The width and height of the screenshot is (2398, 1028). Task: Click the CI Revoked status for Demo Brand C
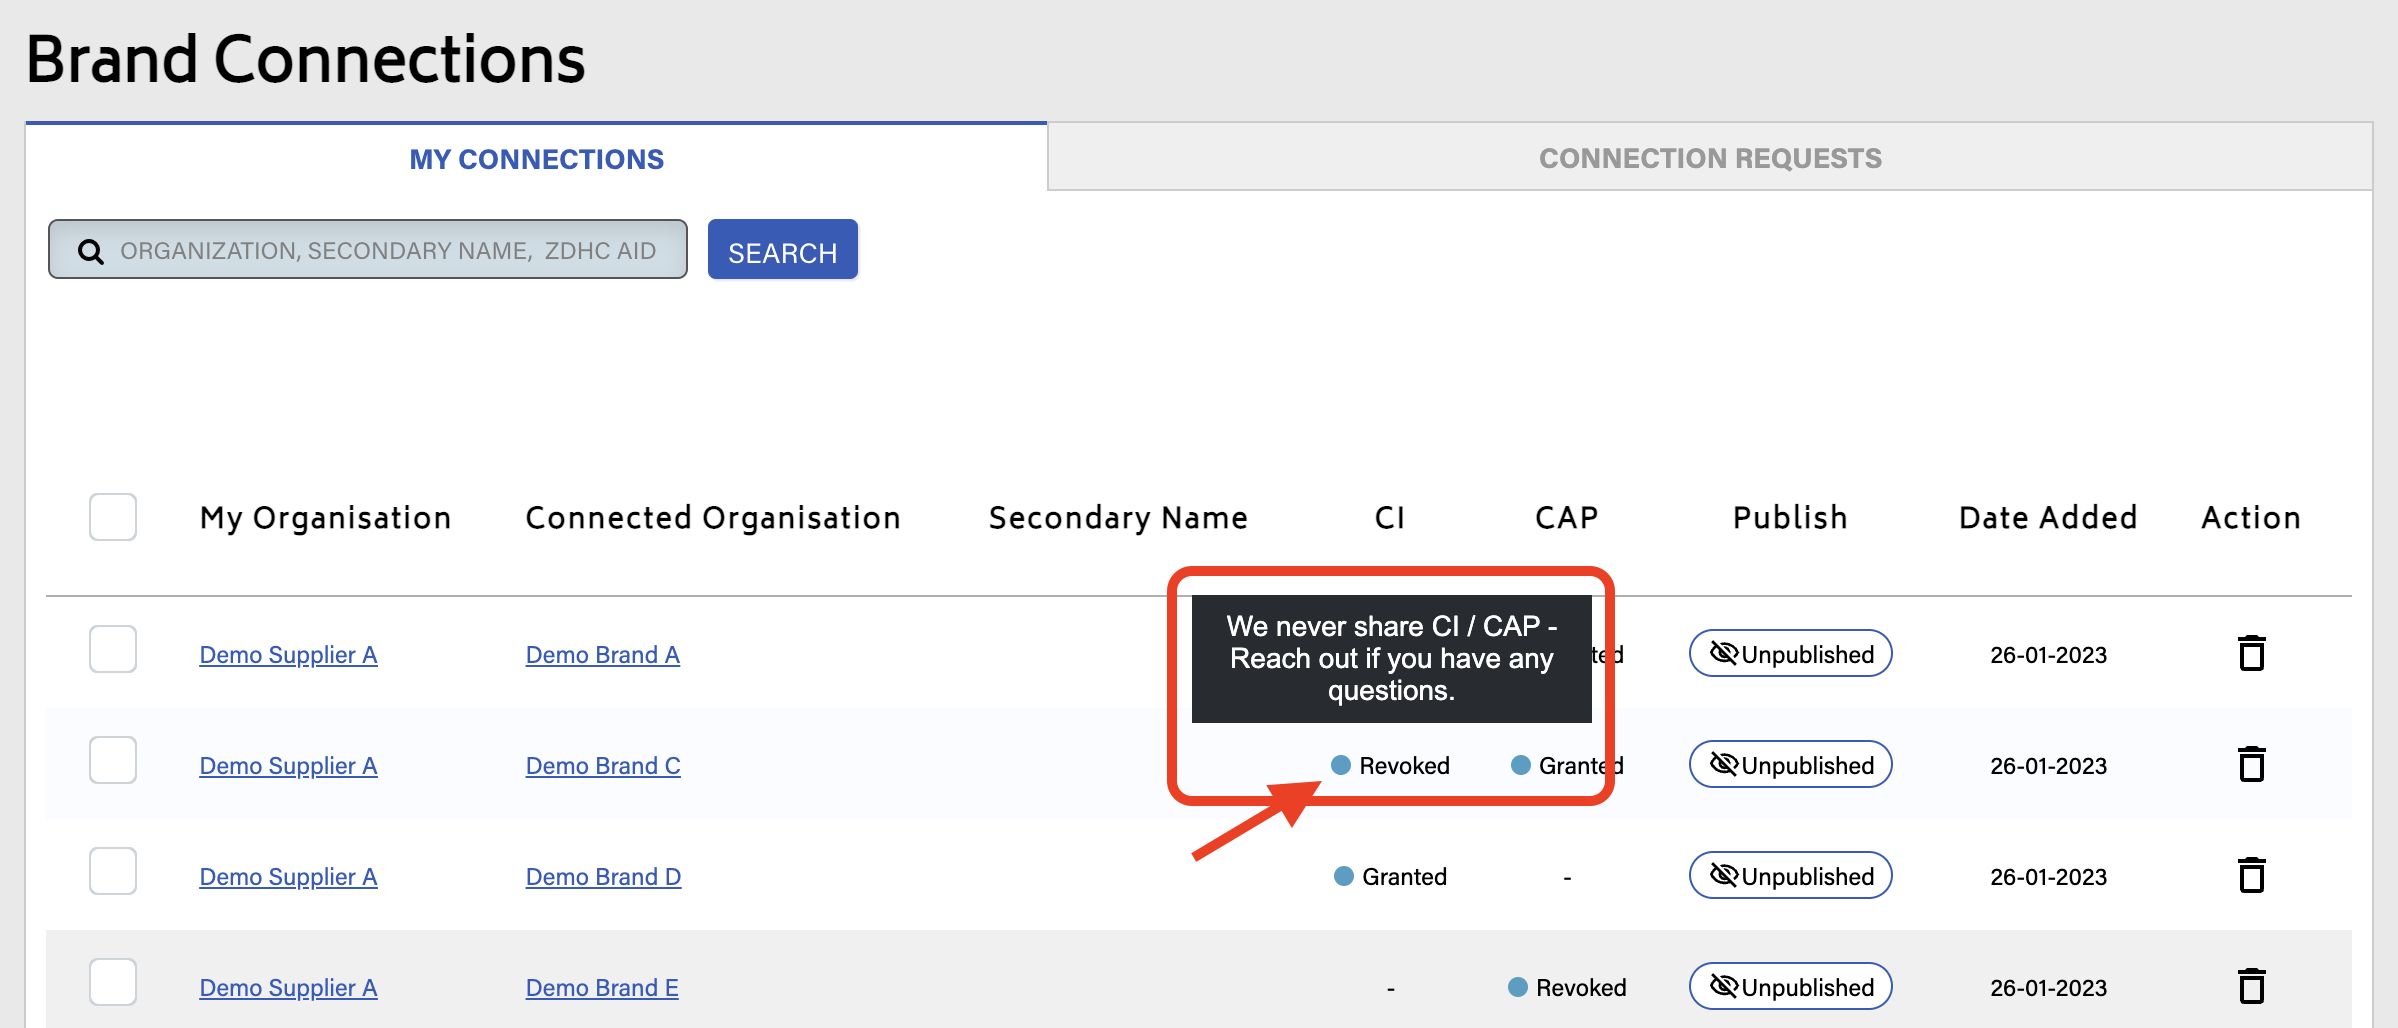click(1391, 766)
